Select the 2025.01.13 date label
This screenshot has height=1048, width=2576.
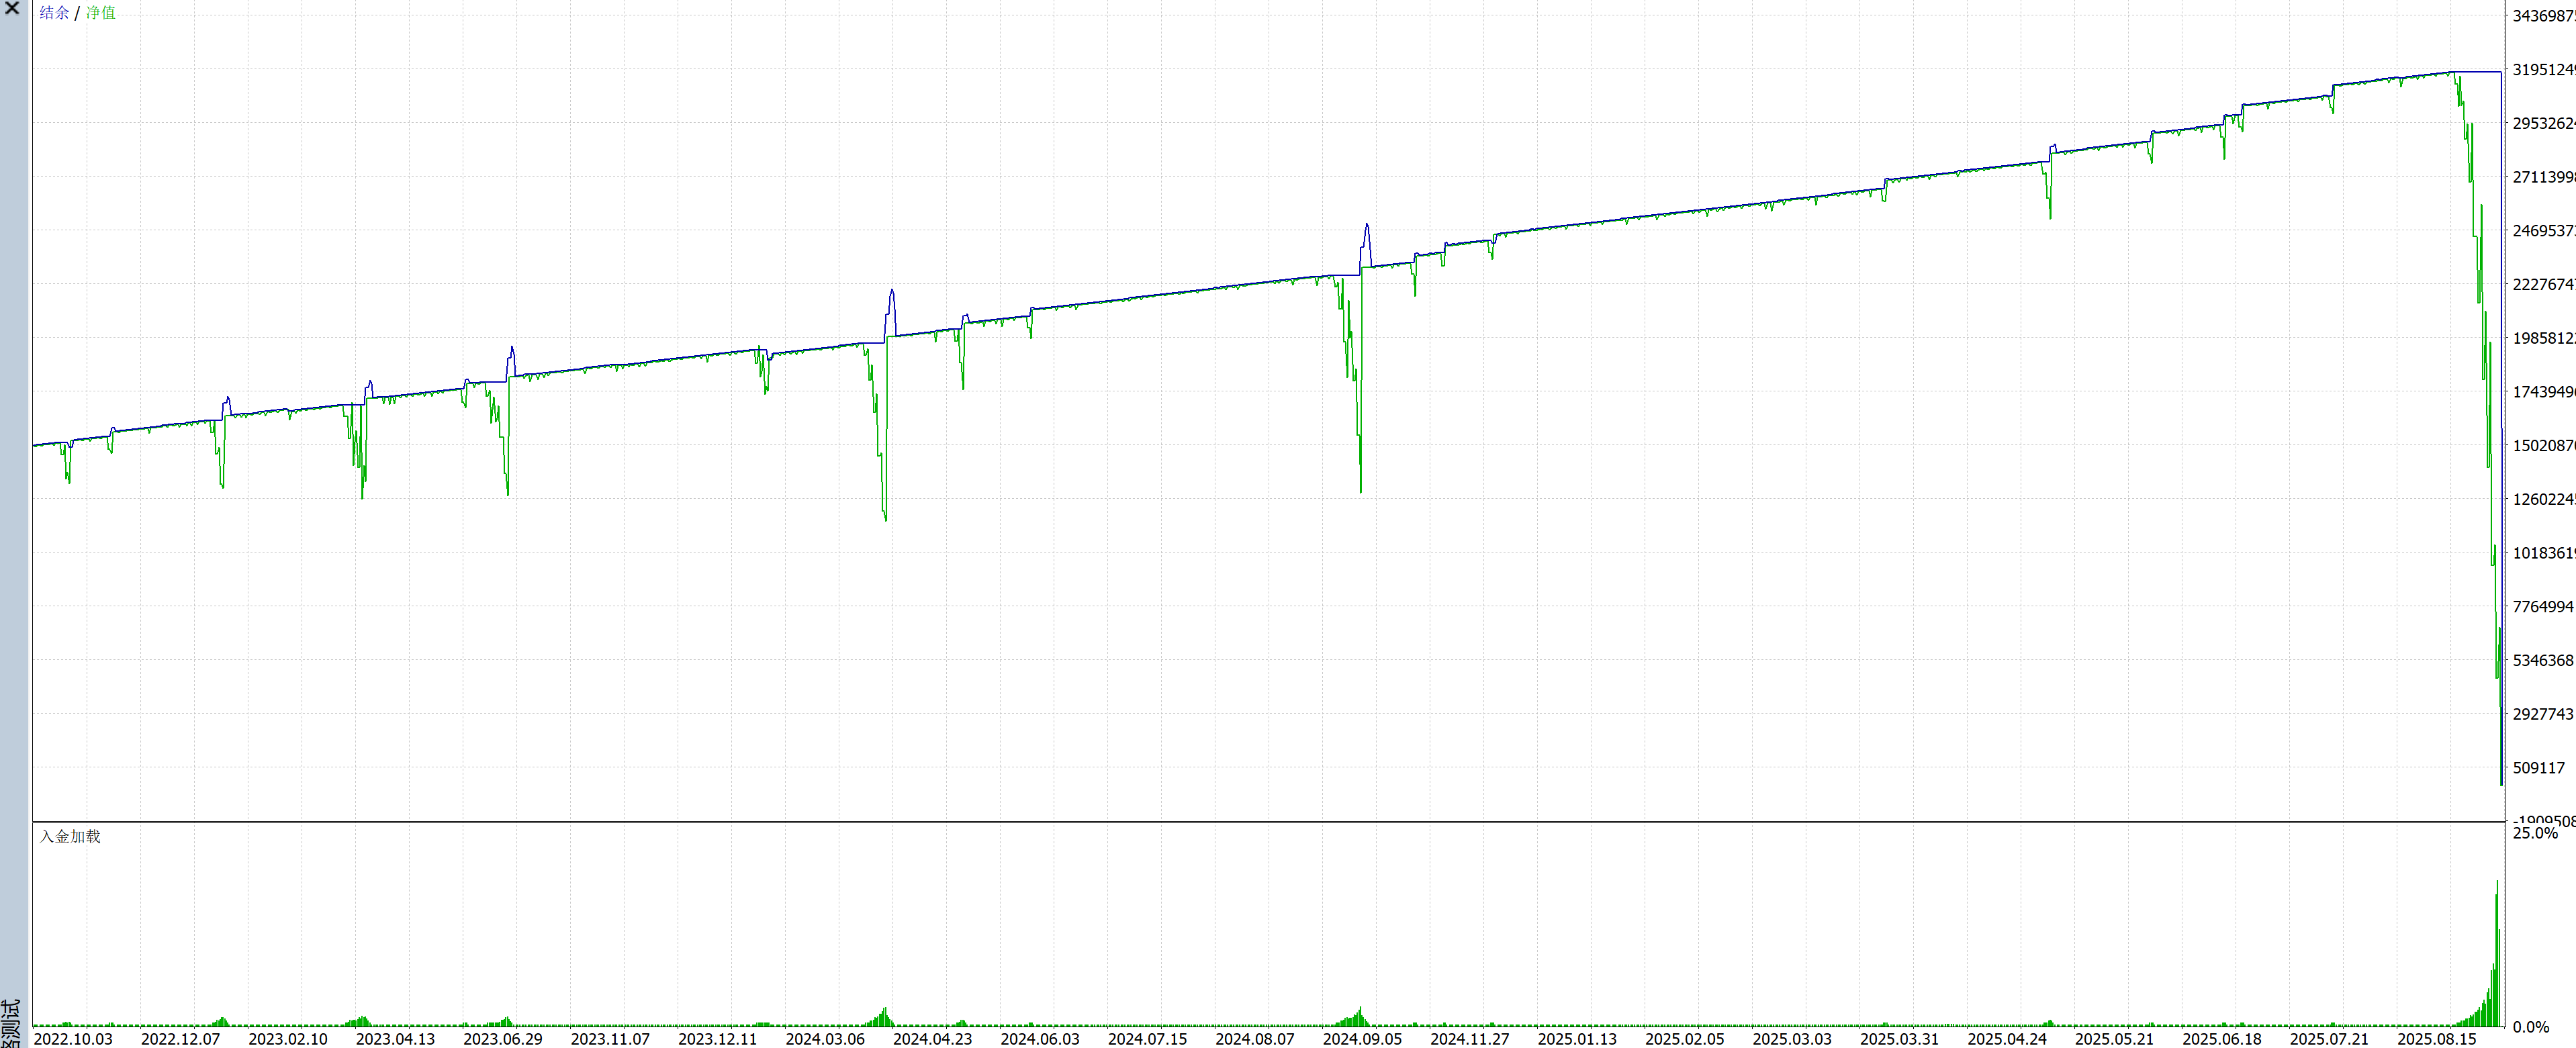1577,1038
